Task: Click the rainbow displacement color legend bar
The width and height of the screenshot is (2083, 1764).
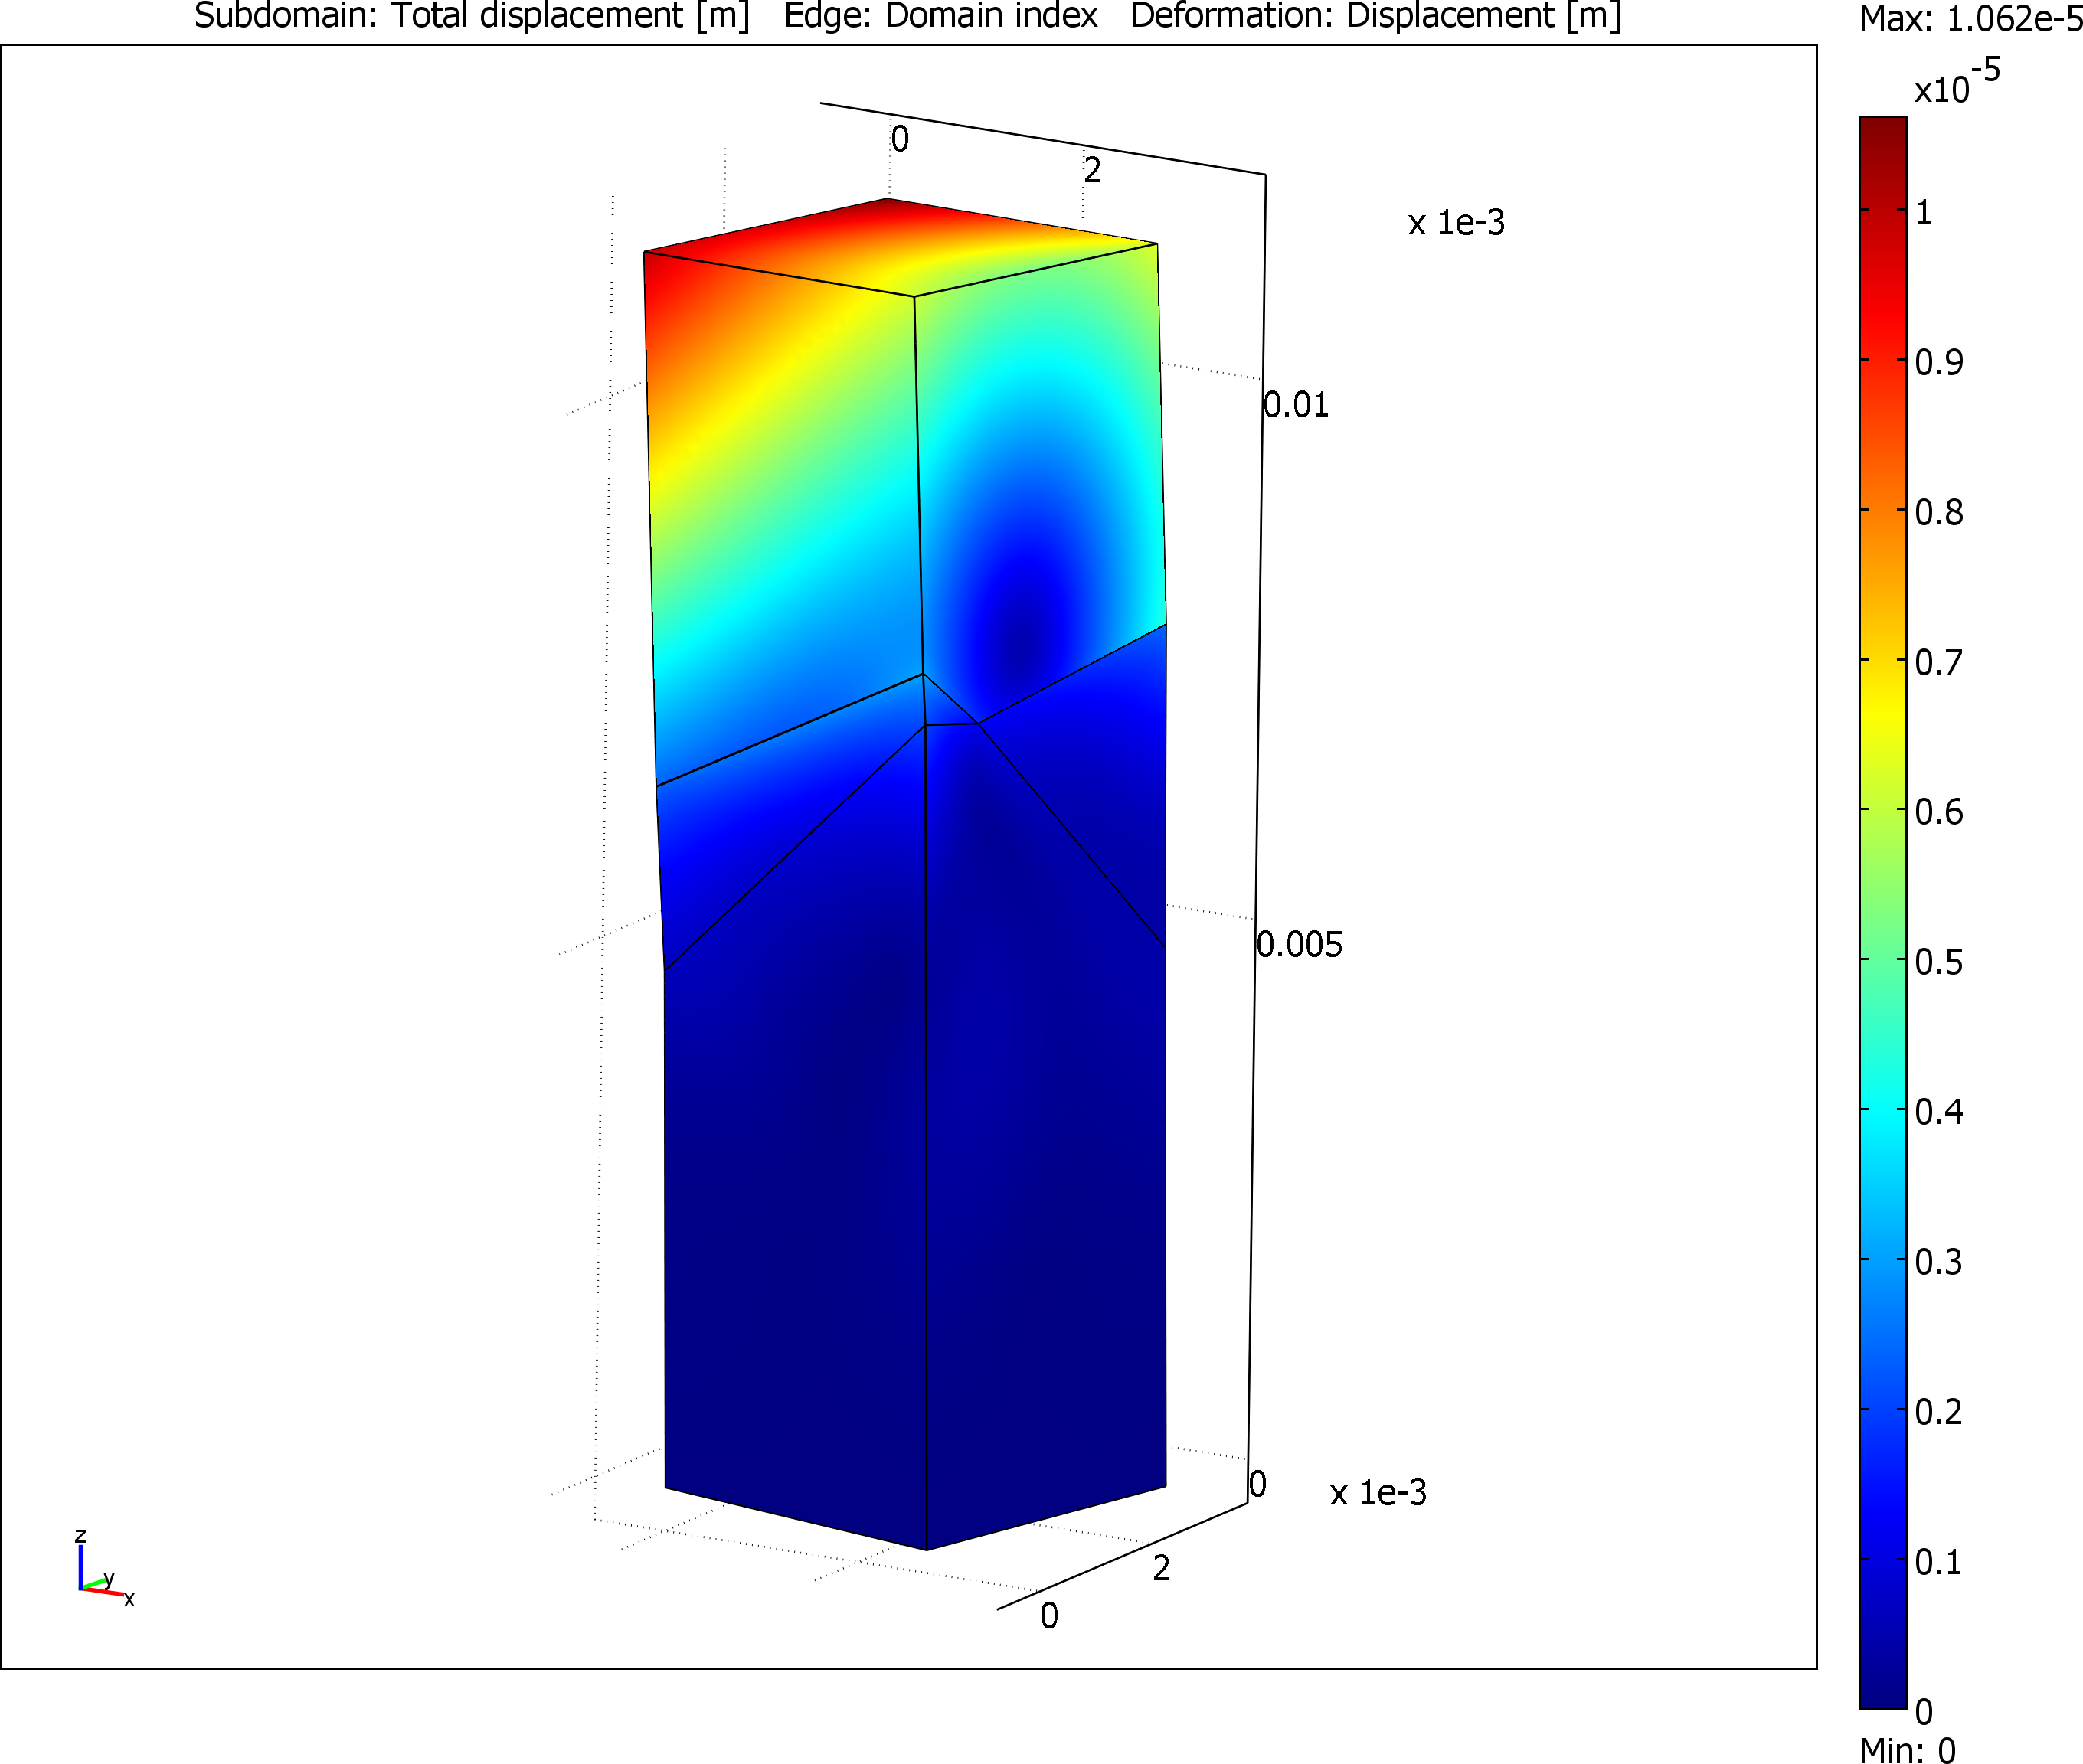Action: [x=1882, y=913]
